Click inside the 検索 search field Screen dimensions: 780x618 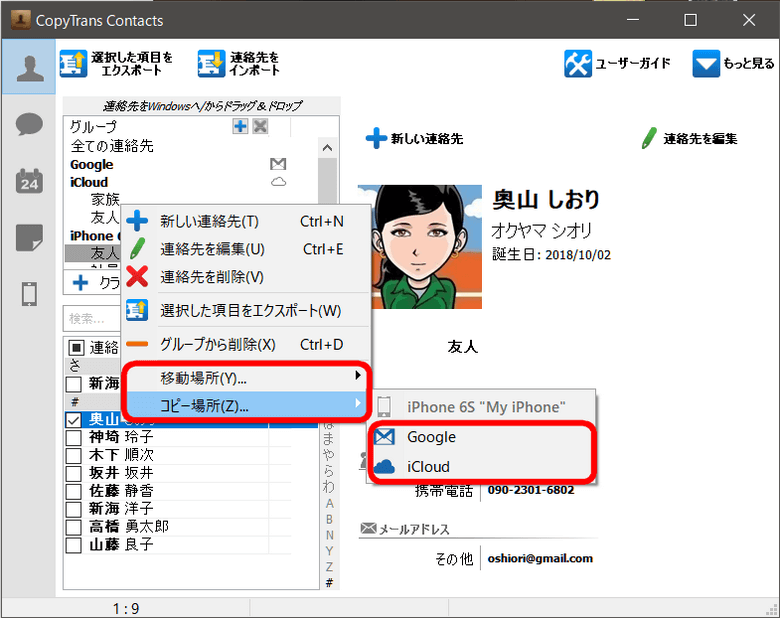point(92,318)
